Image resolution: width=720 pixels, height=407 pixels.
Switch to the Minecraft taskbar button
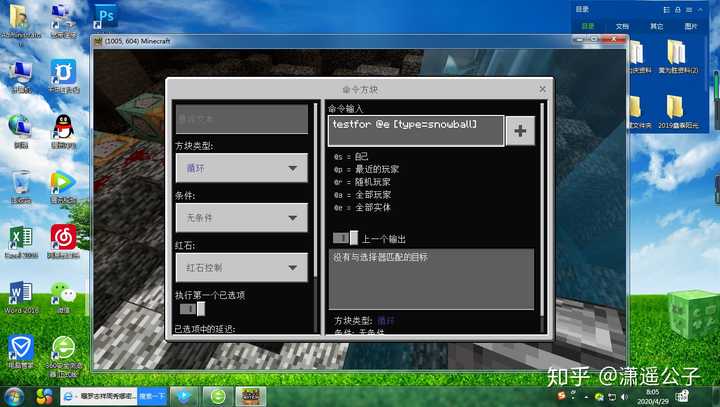coord(250,396)
